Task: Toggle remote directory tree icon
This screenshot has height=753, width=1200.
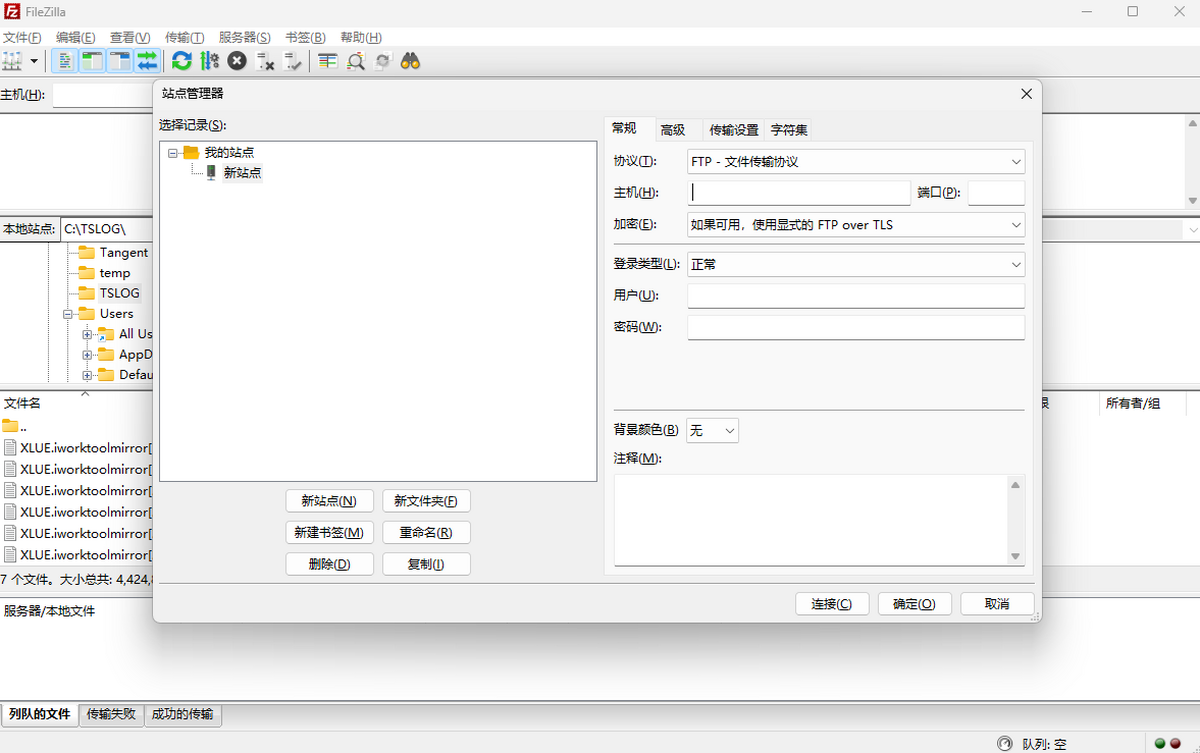Action: click(x=120, y=61)
